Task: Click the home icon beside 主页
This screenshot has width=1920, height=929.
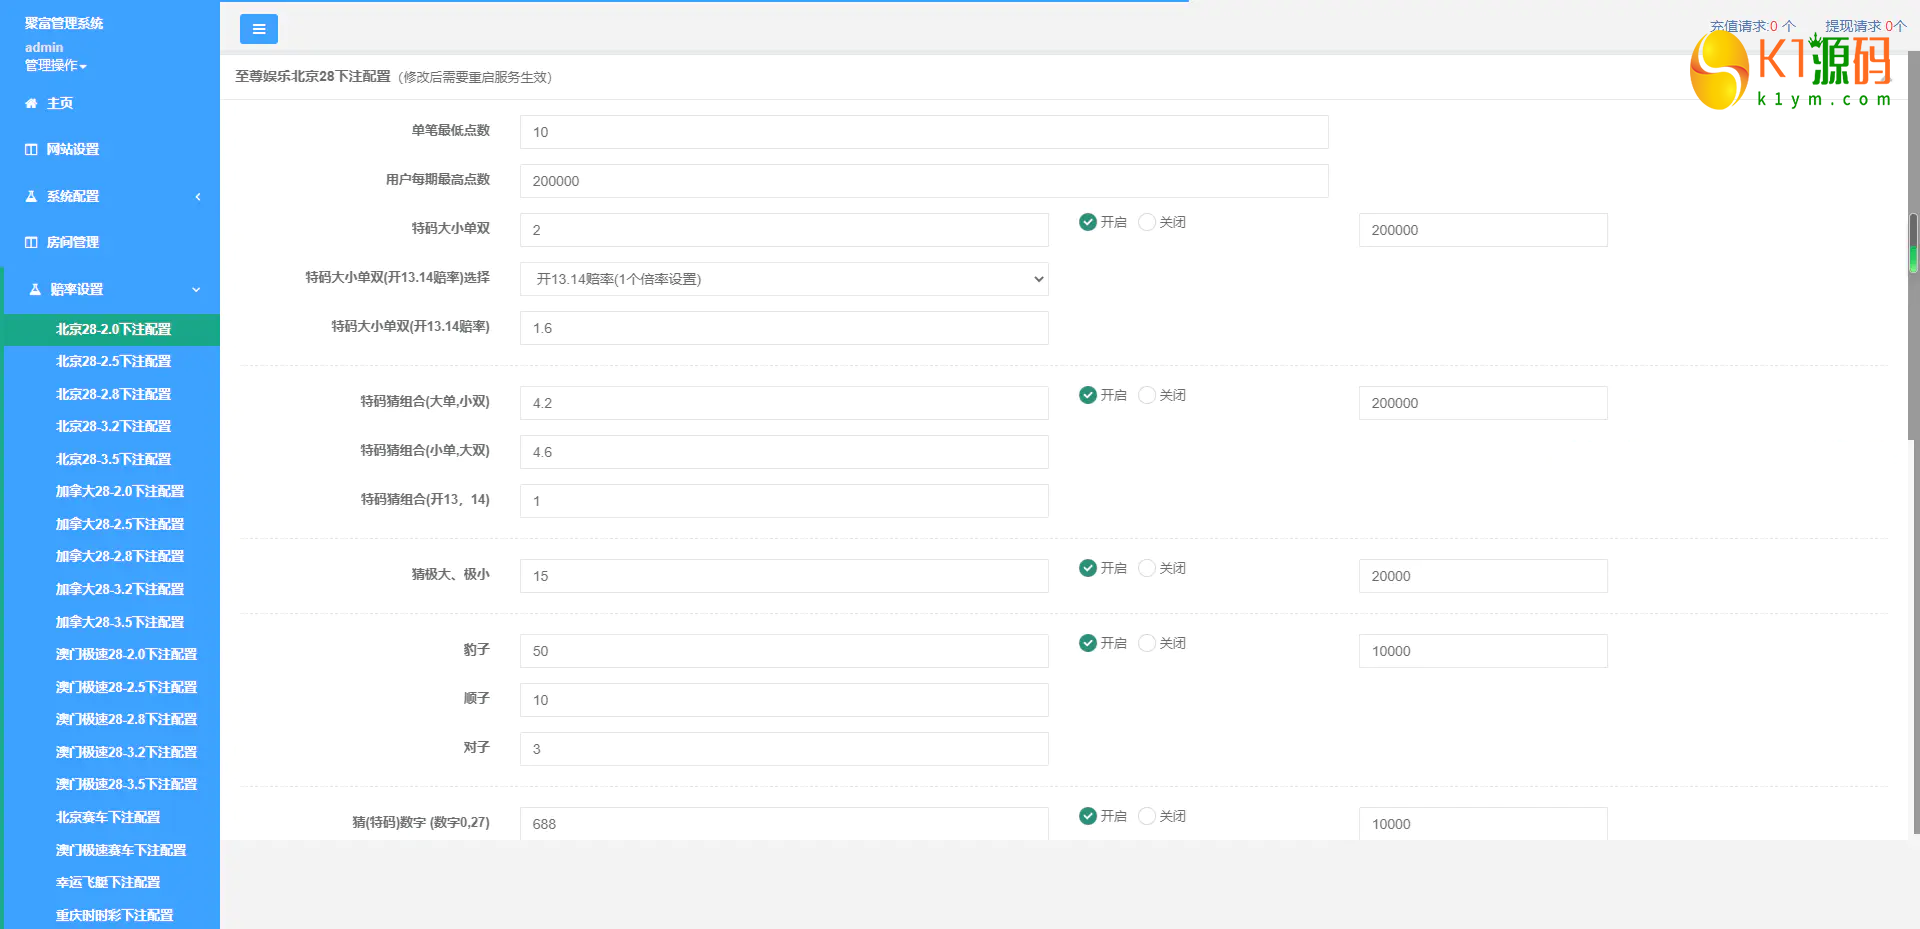Action: click(x=31, y=103)
